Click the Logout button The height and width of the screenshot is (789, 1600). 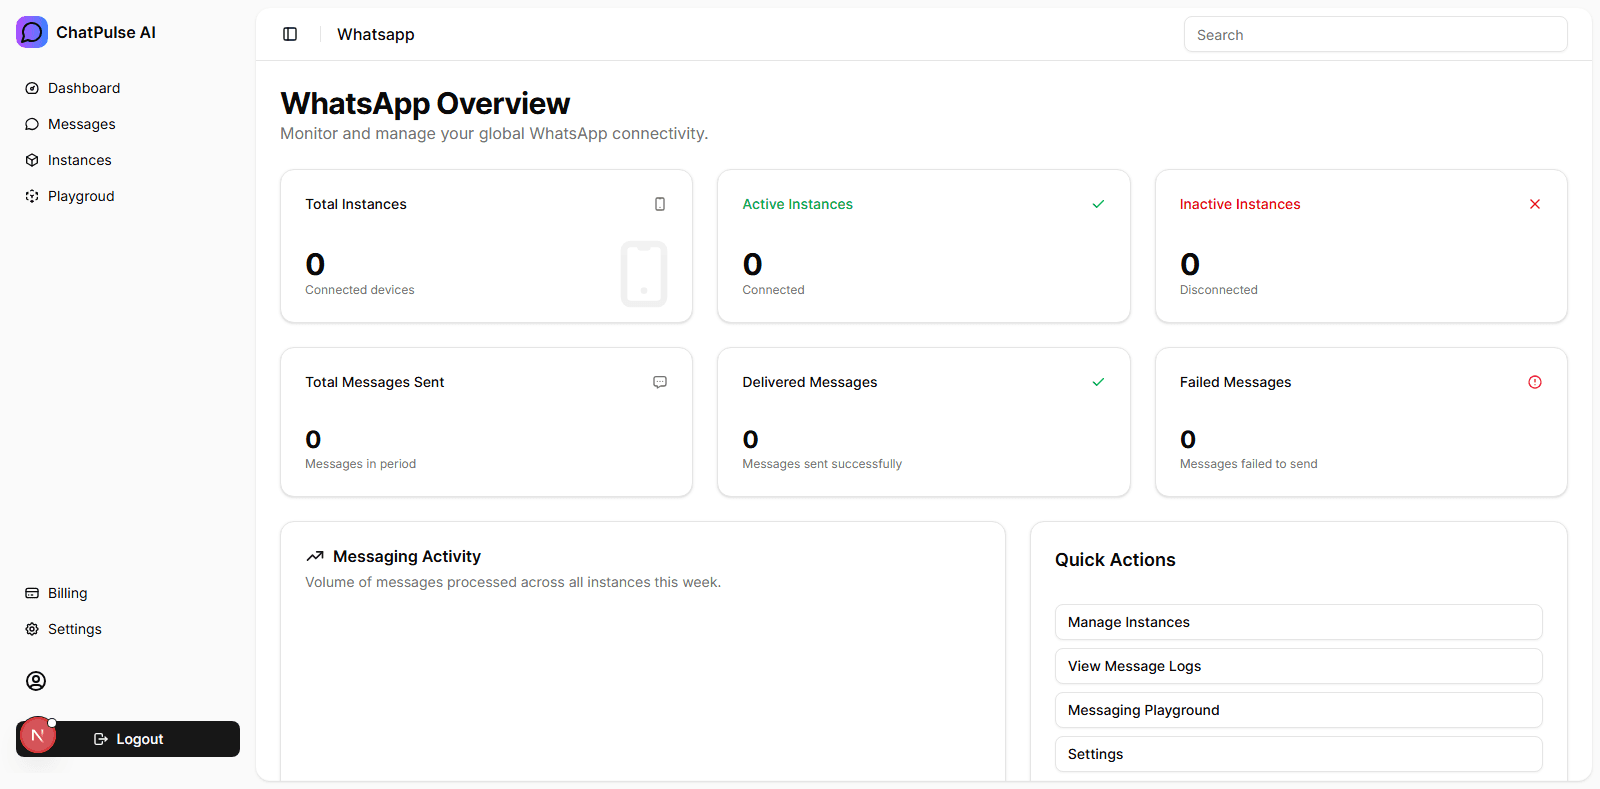128,739
